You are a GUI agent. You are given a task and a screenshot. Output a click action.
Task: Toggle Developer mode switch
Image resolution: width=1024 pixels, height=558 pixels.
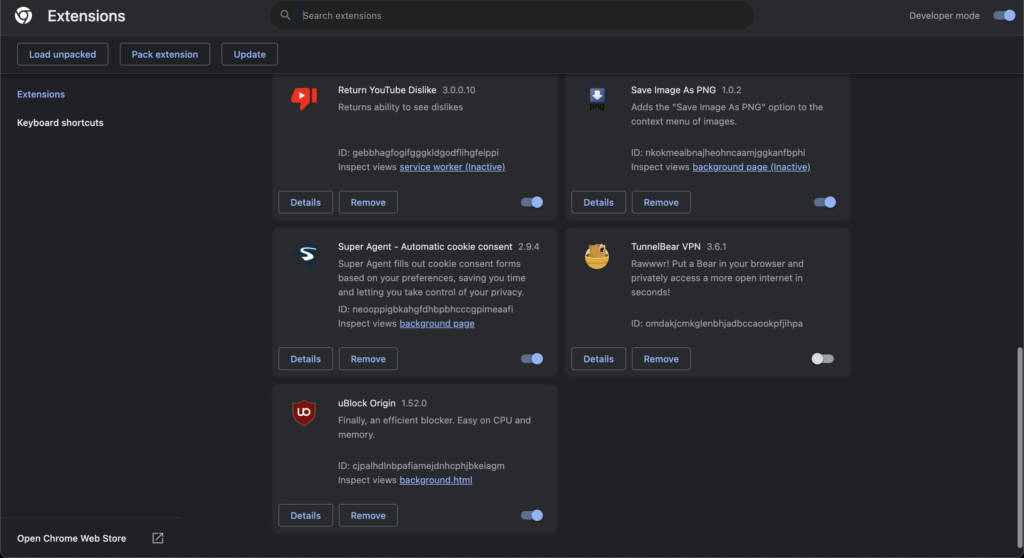[x=1004, y=16]
